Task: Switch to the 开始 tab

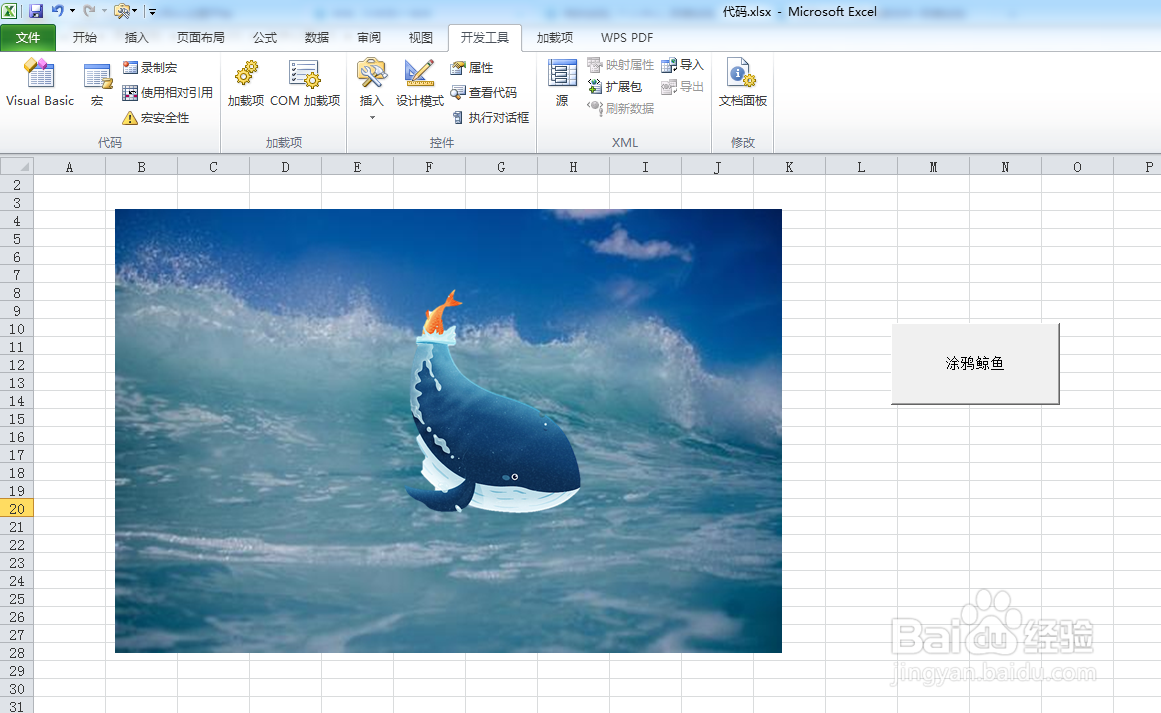Action: pos(84,38)
